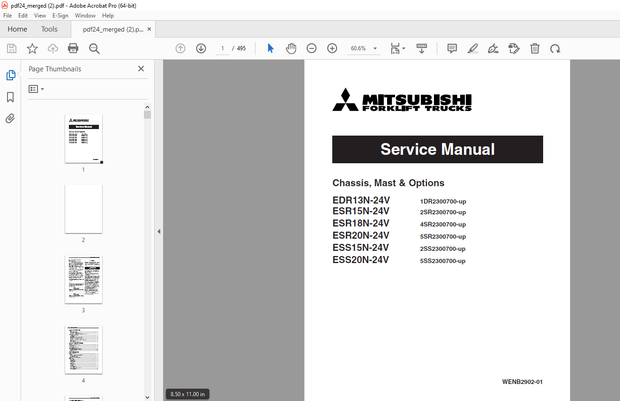The image size is (620, 401).
Task: Open the File menu
Action: [8, 15]
